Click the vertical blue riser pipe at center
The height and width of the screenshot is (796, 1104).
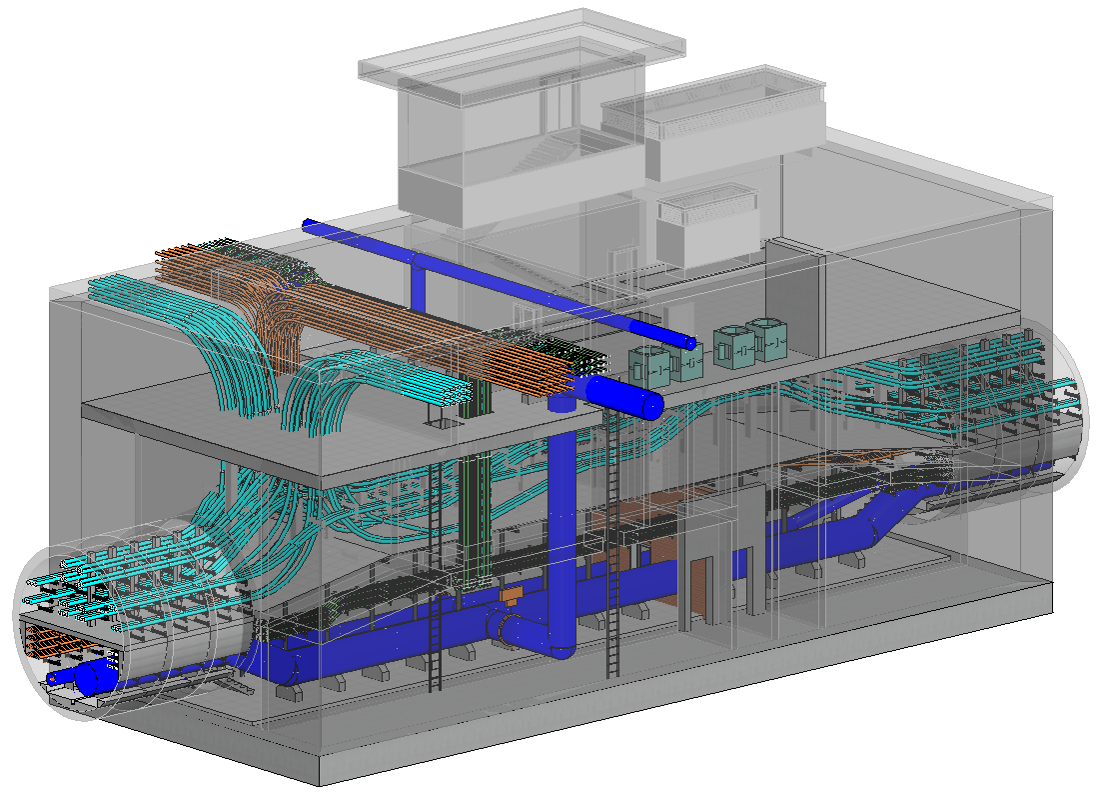[562, 520]
